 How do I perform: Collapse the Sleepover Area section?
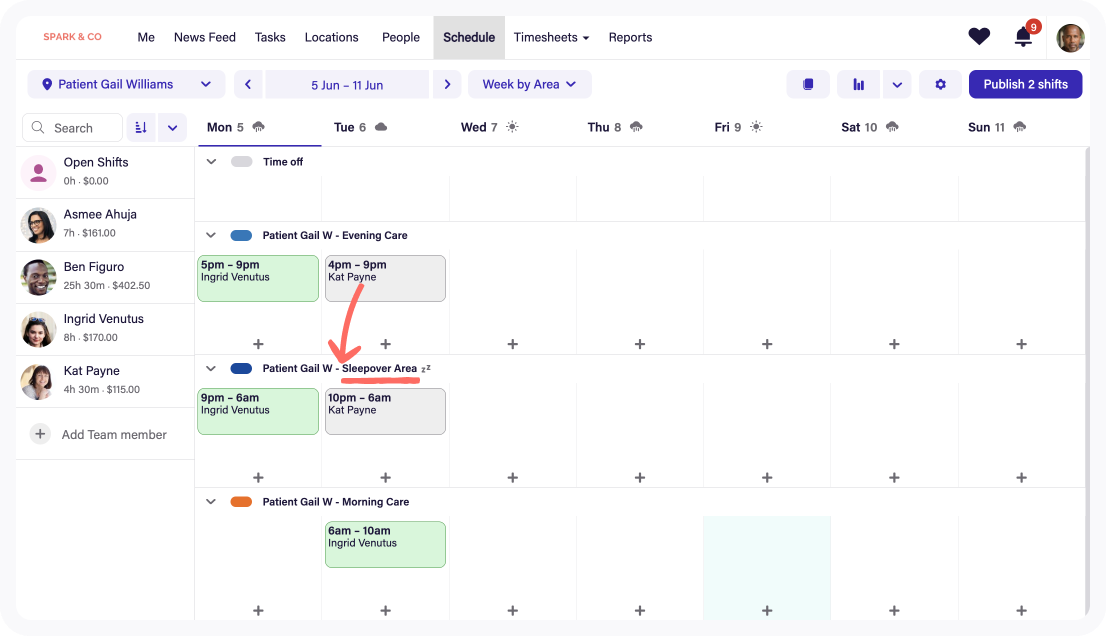[211, 369]
